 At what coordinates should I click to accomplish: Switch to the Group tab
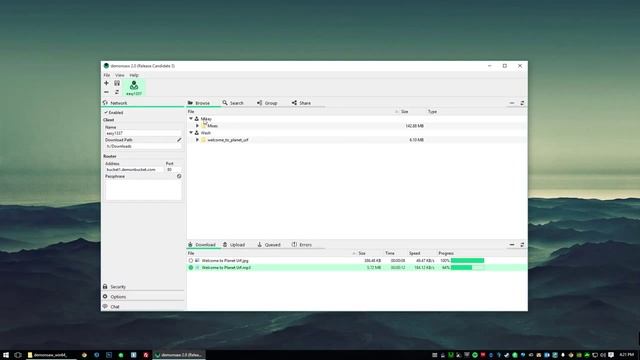click(x=267, y=103)
